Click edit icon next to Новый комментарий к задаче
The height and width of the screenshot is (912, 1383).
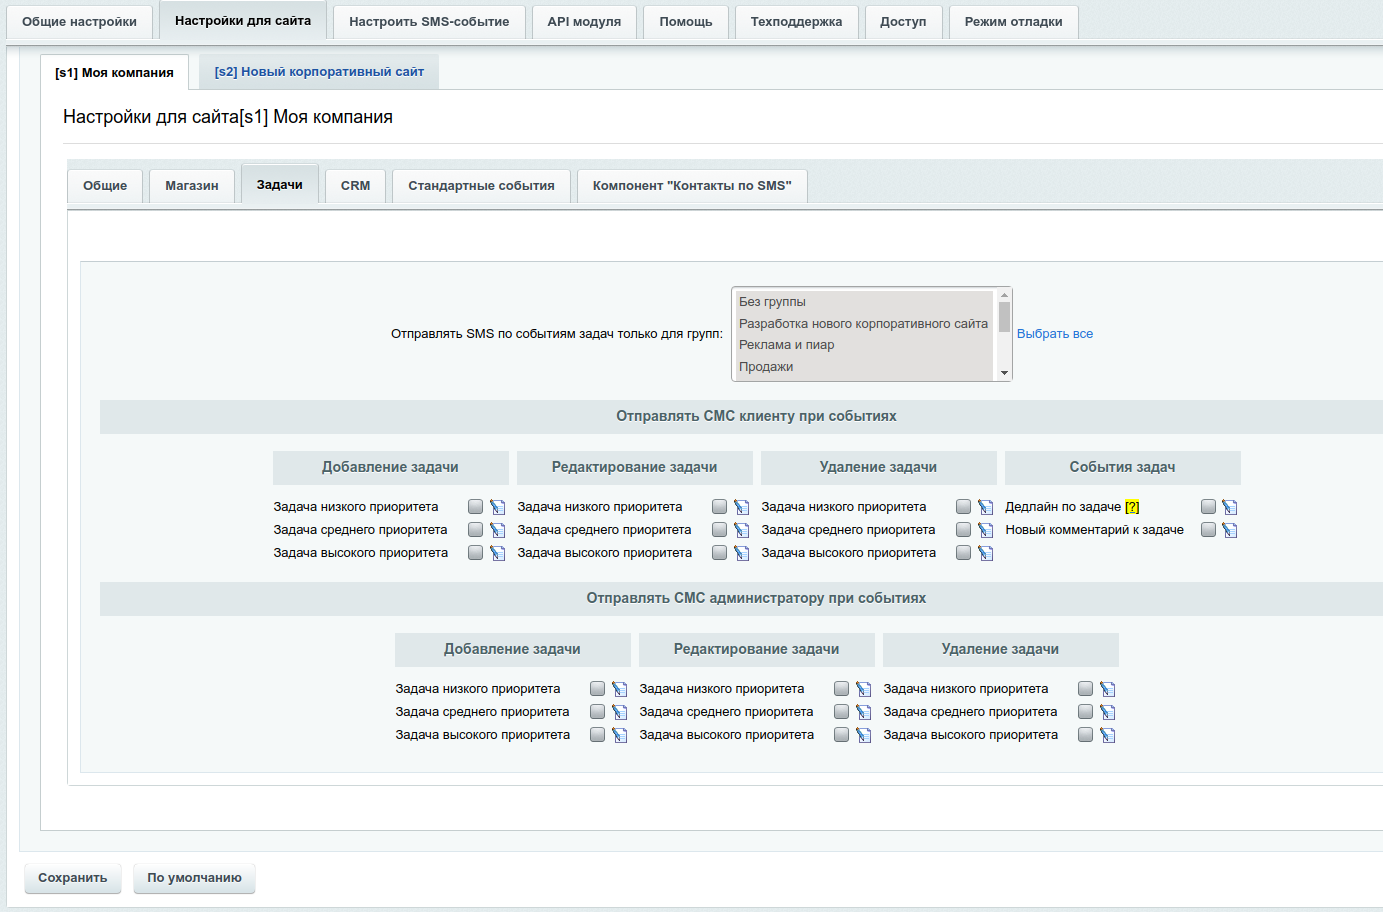pos(1229,530)
